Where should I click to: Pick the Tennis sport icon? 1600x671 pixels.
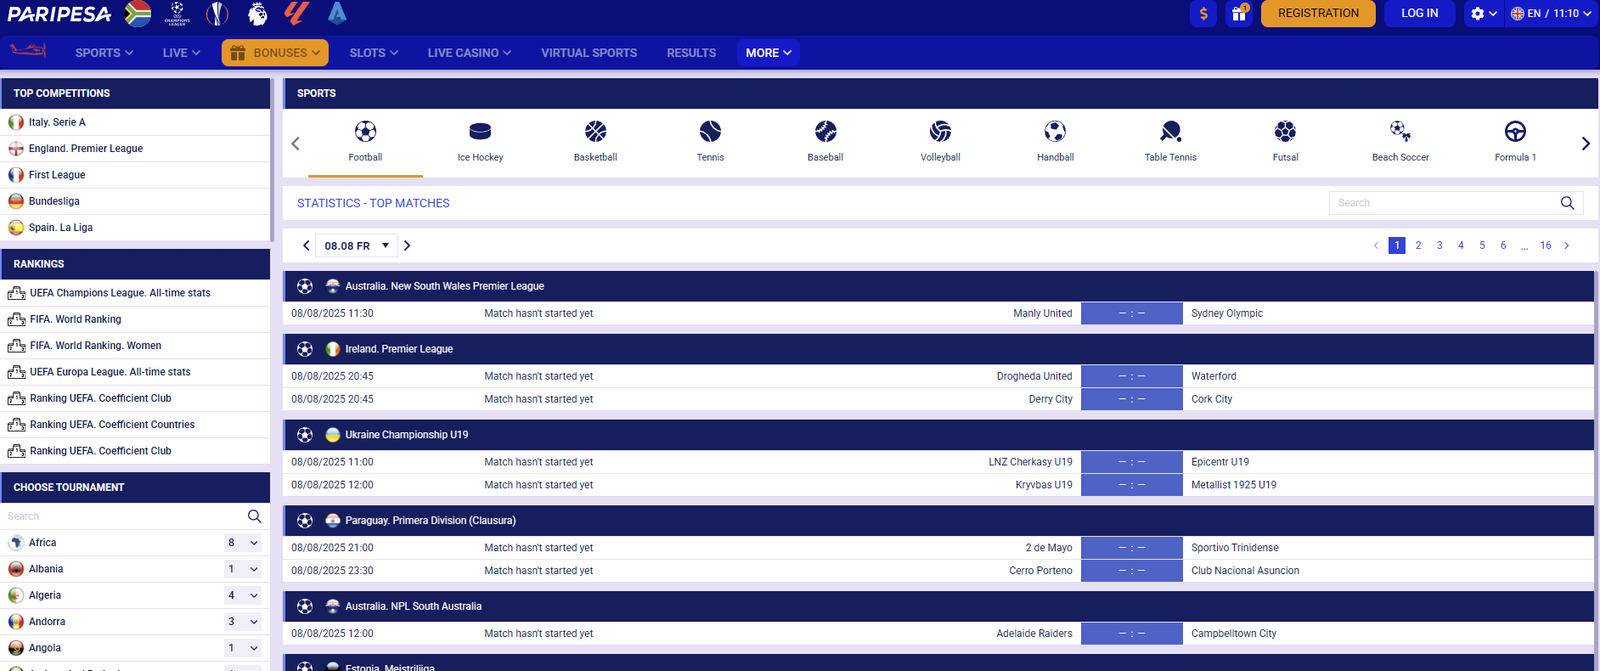[710, 132]
